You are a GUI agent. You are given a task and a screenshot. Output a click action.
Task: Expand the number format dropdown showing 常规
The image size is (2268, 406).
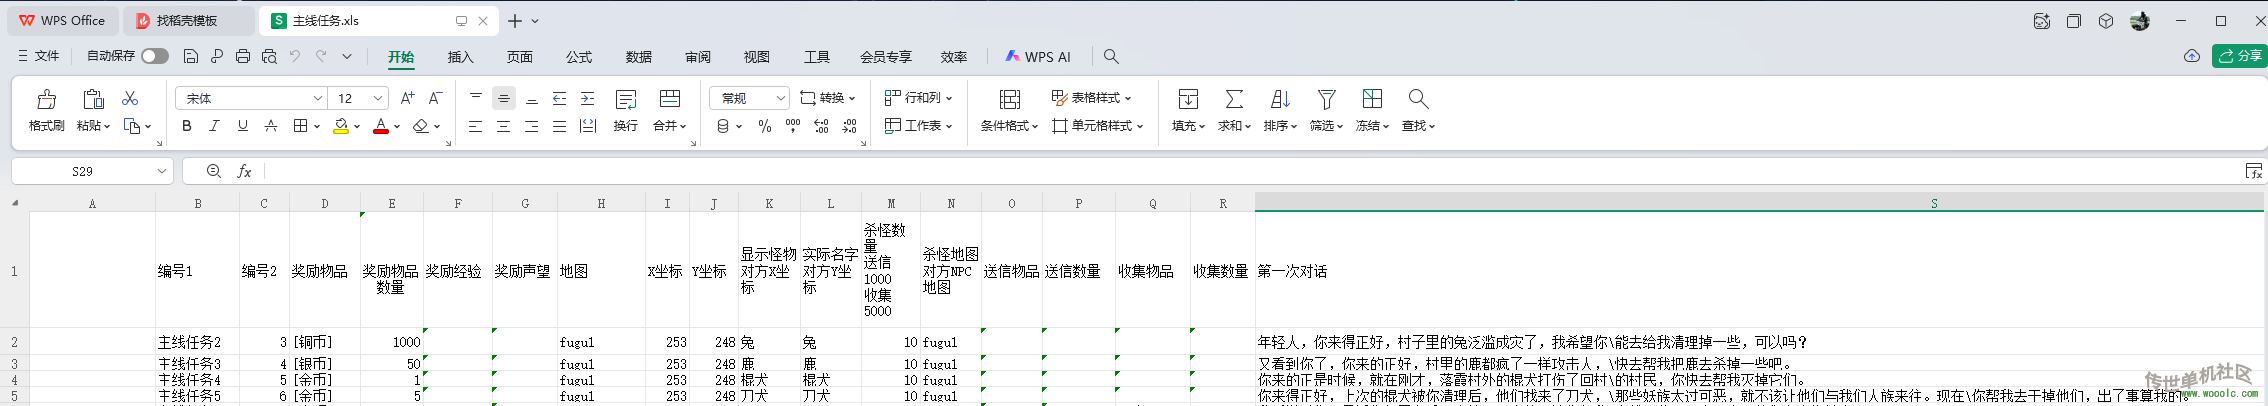tap(780, 98)
